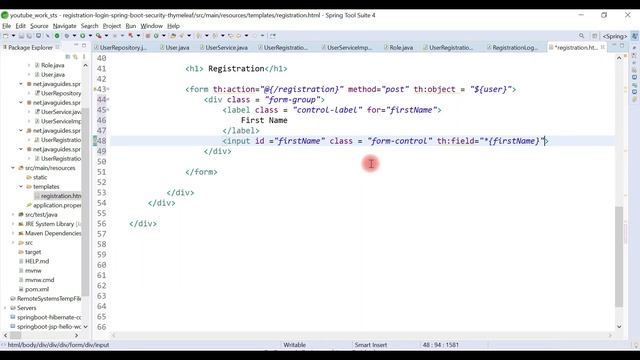Image resolution: width=640 pixels, height=360 pixels.
Task: Click Collapse All icon in Package Explorer
Action: click(68, 57)
